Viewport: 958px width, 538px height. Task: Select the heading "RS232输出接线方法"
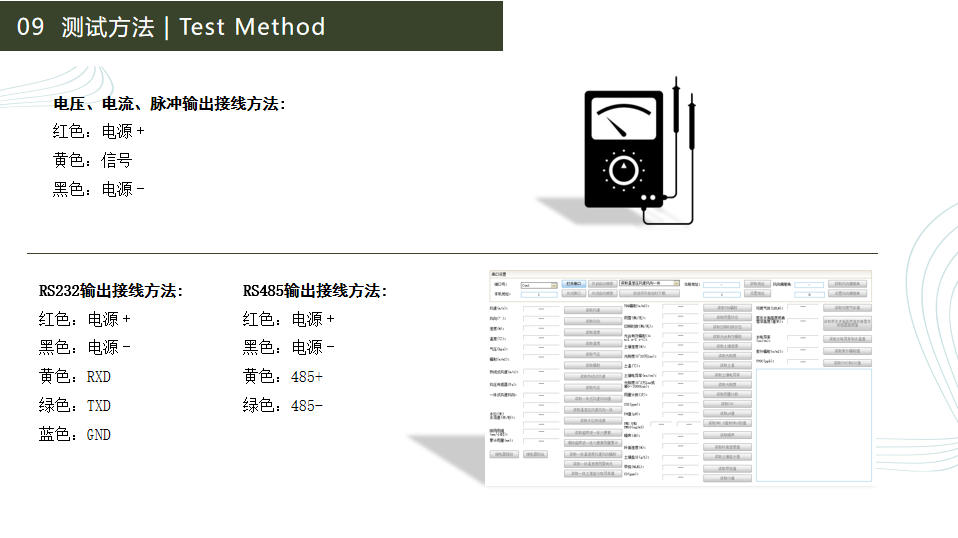[x=111, y=291]
